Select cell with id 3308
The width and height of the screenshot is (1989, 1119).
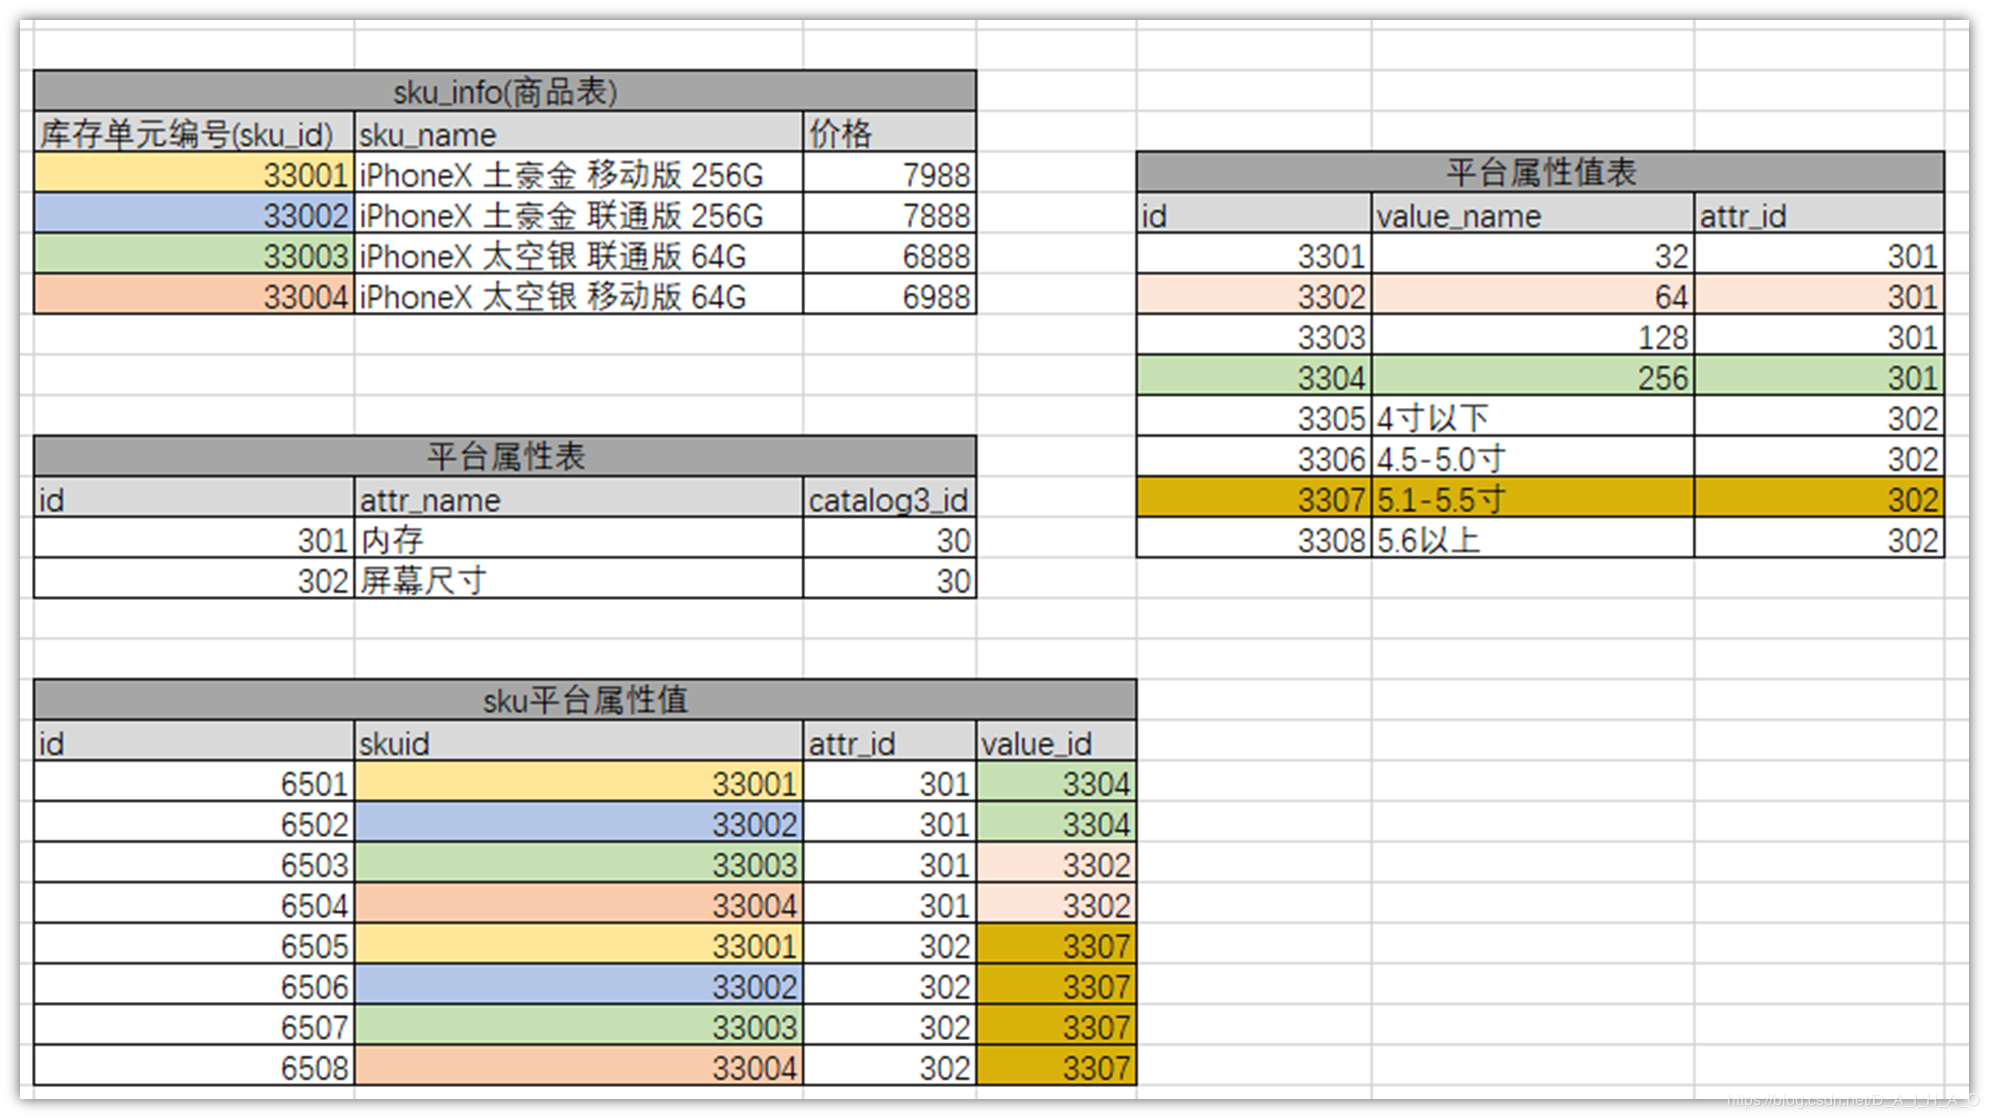[1254, 540]
